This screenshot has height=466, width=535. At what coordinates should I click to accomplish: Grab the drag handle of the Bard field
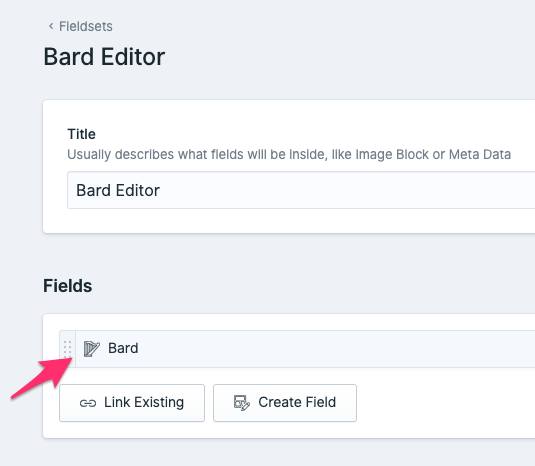click(68, 349)
